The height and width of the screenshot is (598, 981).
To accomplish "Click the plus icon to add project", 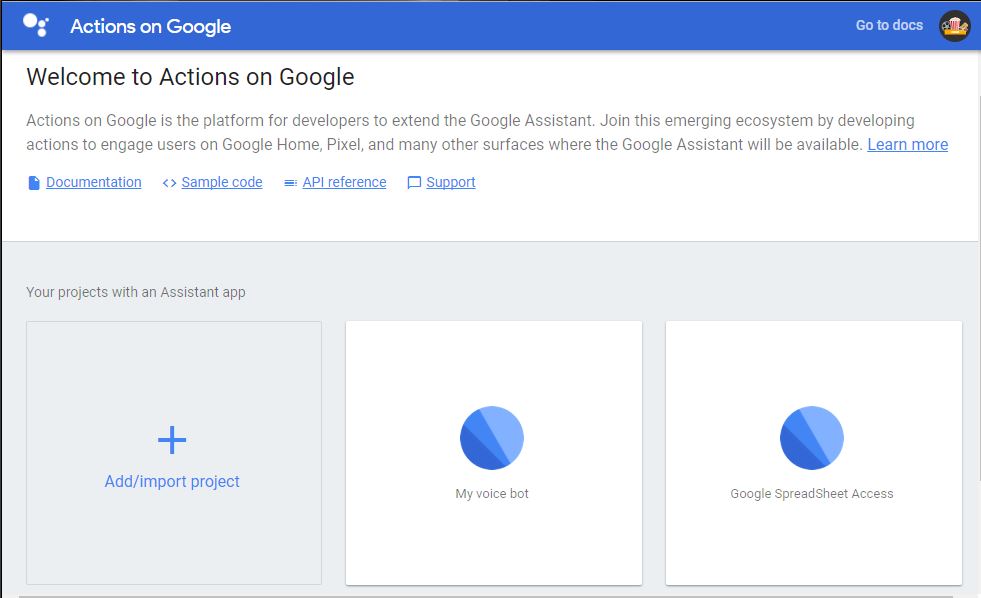I will click(172, 440).
